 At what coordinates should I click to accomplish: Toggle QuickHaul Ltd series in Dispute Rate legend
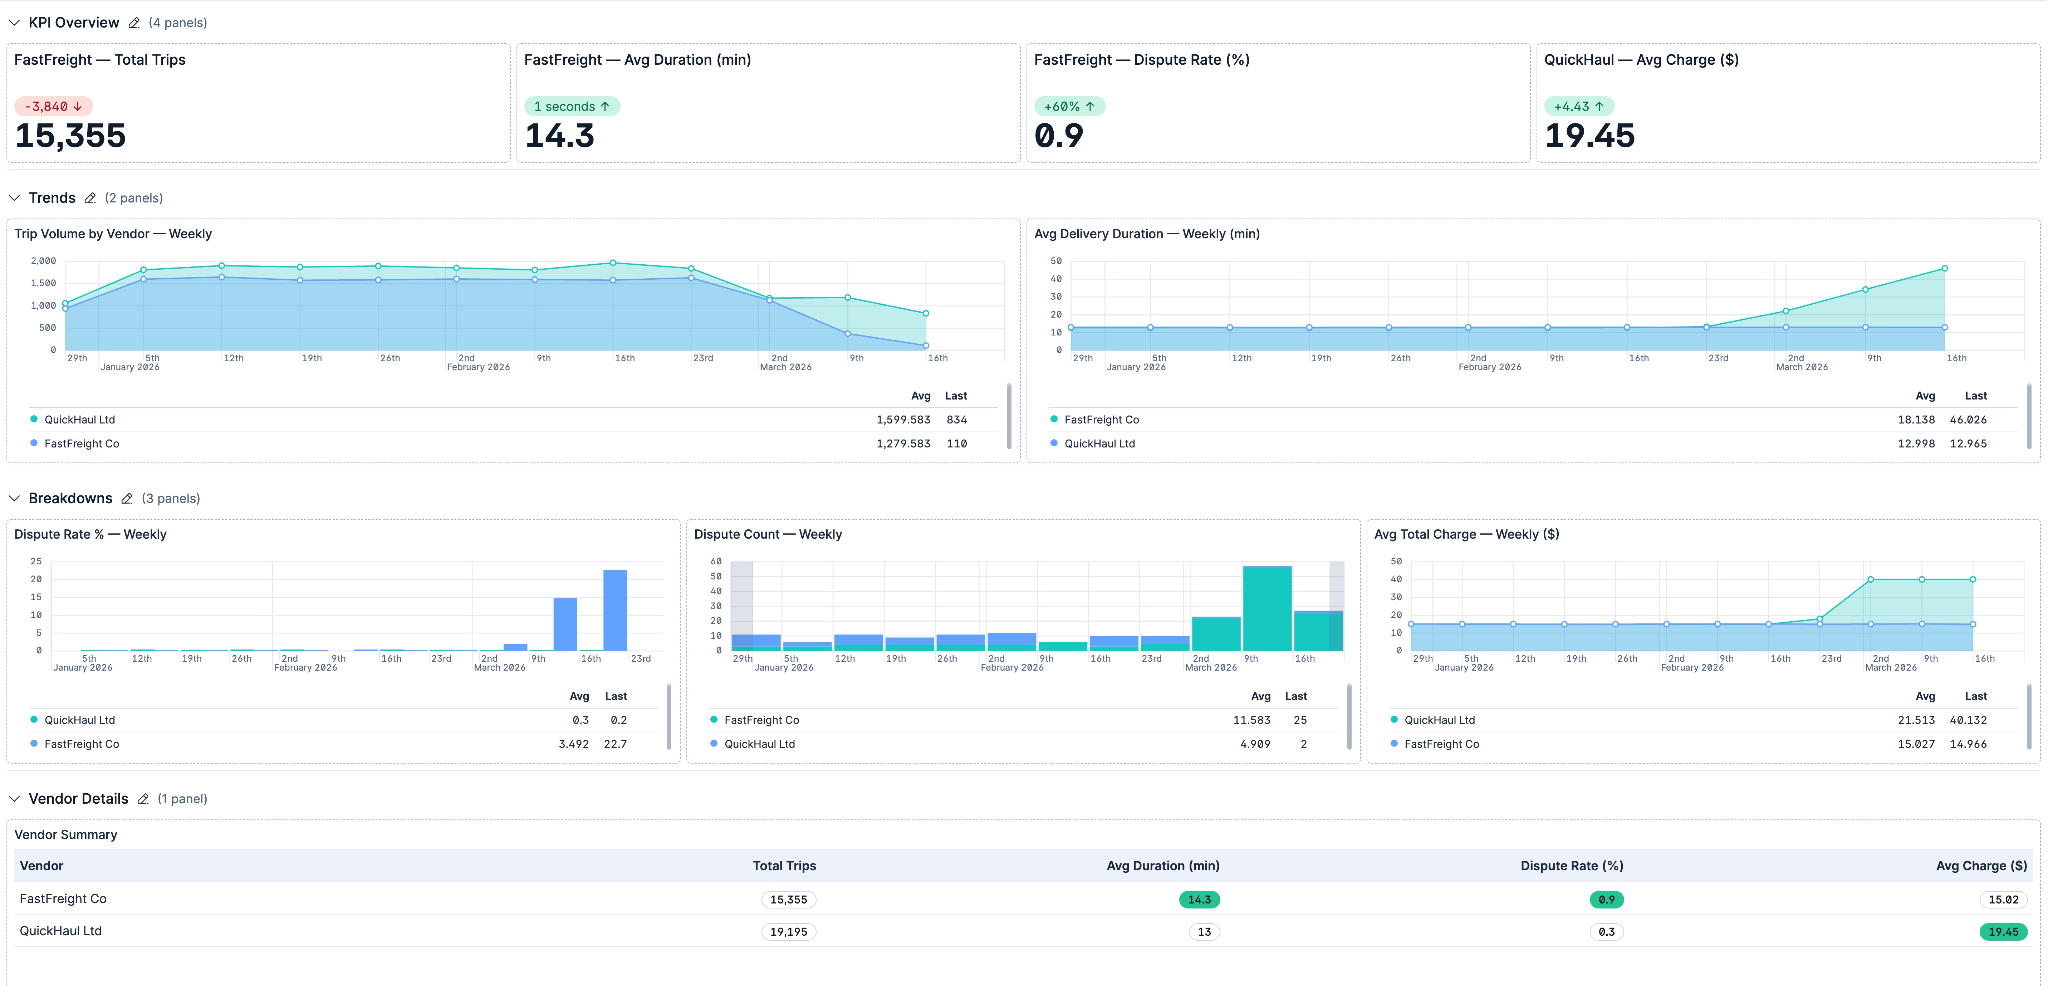[79, 721]
